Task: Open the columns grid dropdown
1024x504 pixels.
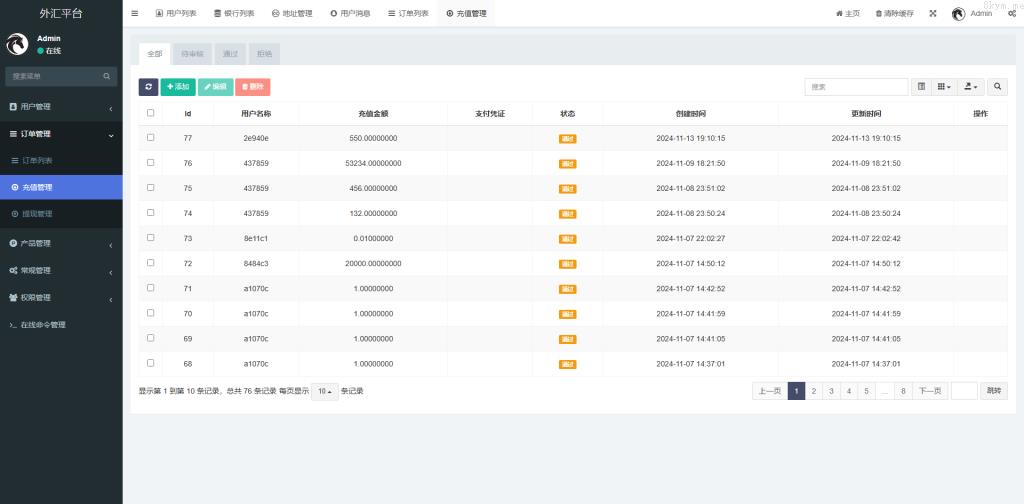Action: point(944,87)
